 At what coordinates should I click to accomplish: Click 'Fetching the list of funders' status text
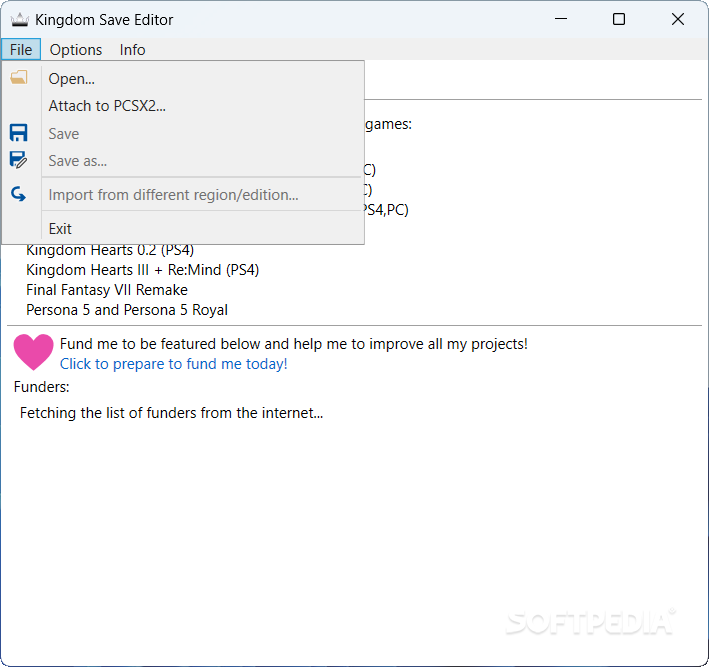[x=171, y=413]
